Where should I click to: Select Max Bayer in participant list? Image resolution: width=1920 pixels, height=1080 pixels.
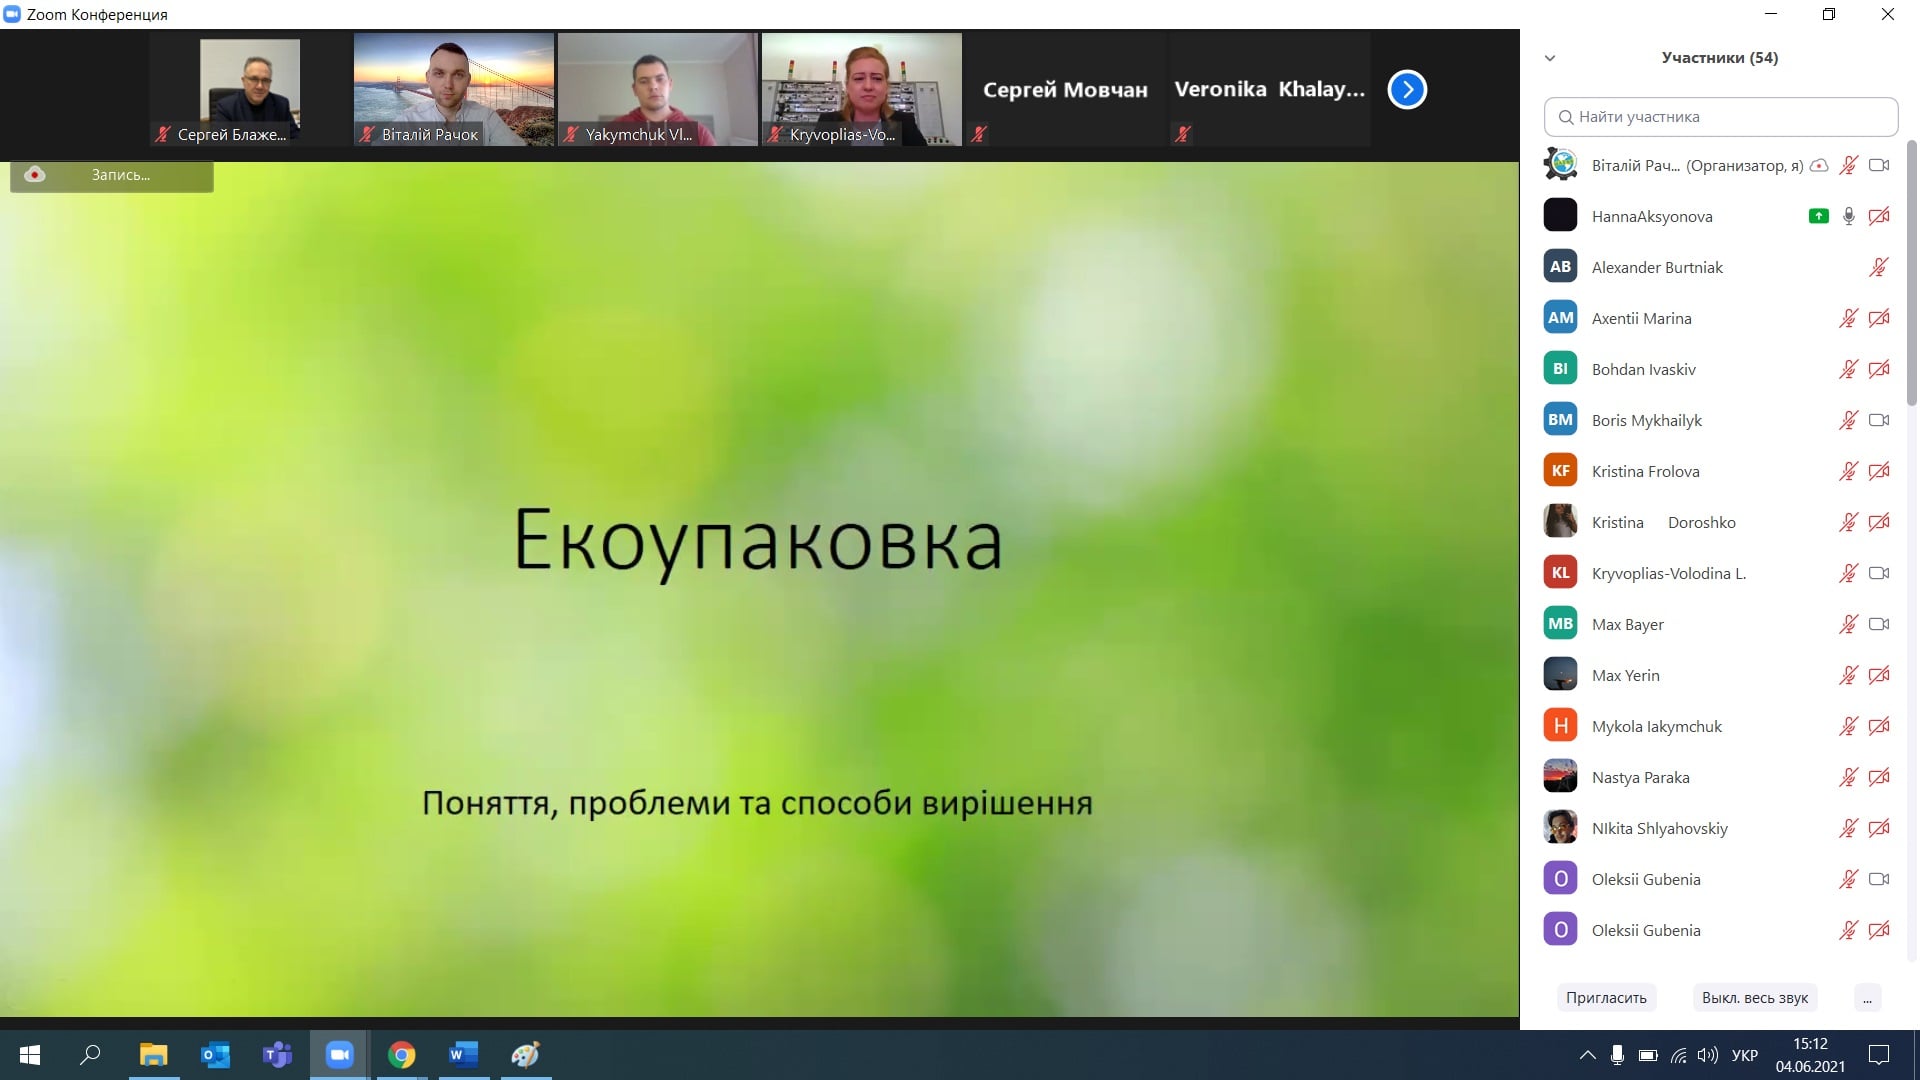(1628, 624)
